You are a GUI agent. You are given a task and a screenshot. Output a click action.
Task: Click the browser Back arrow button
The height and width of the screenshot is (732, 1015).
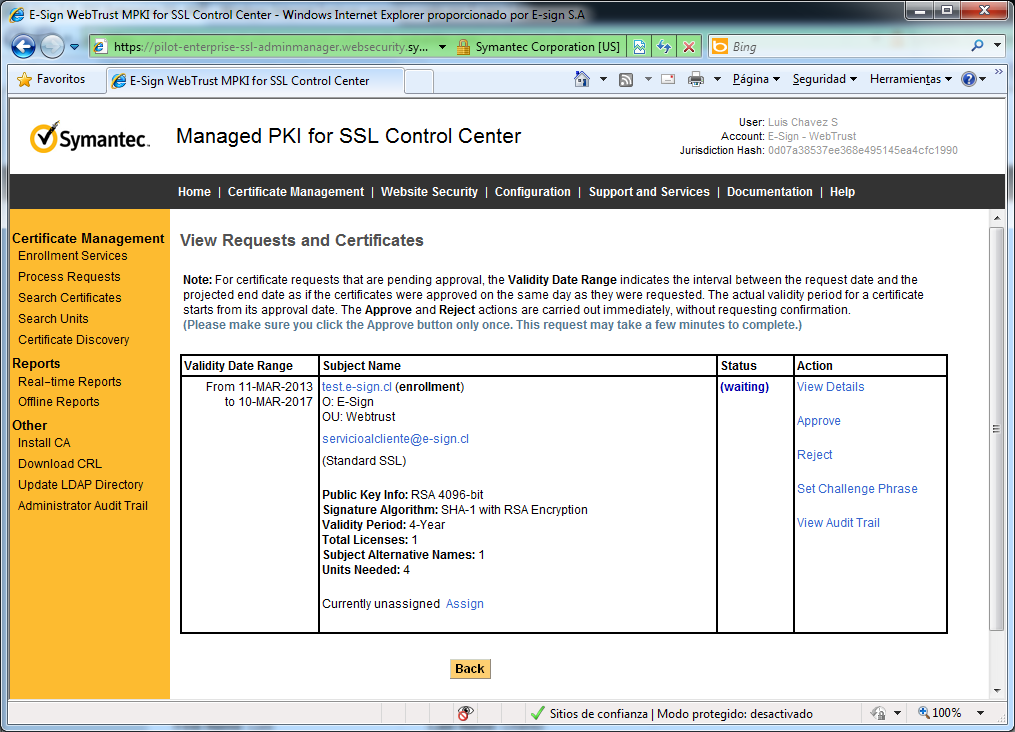coord(24,47)
